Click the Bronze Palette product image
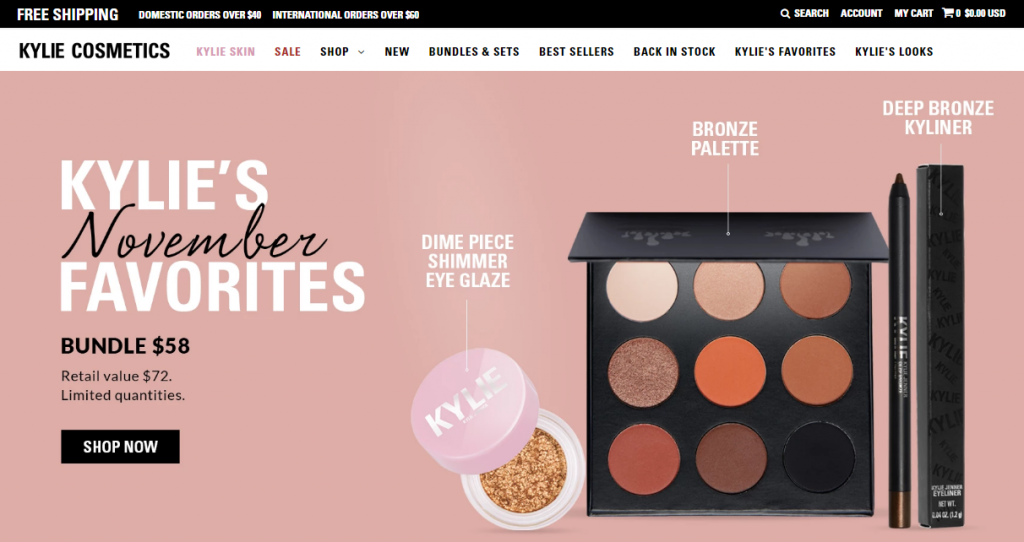Viewport: 1024px width, 542px height. click(x=728, y=364)
